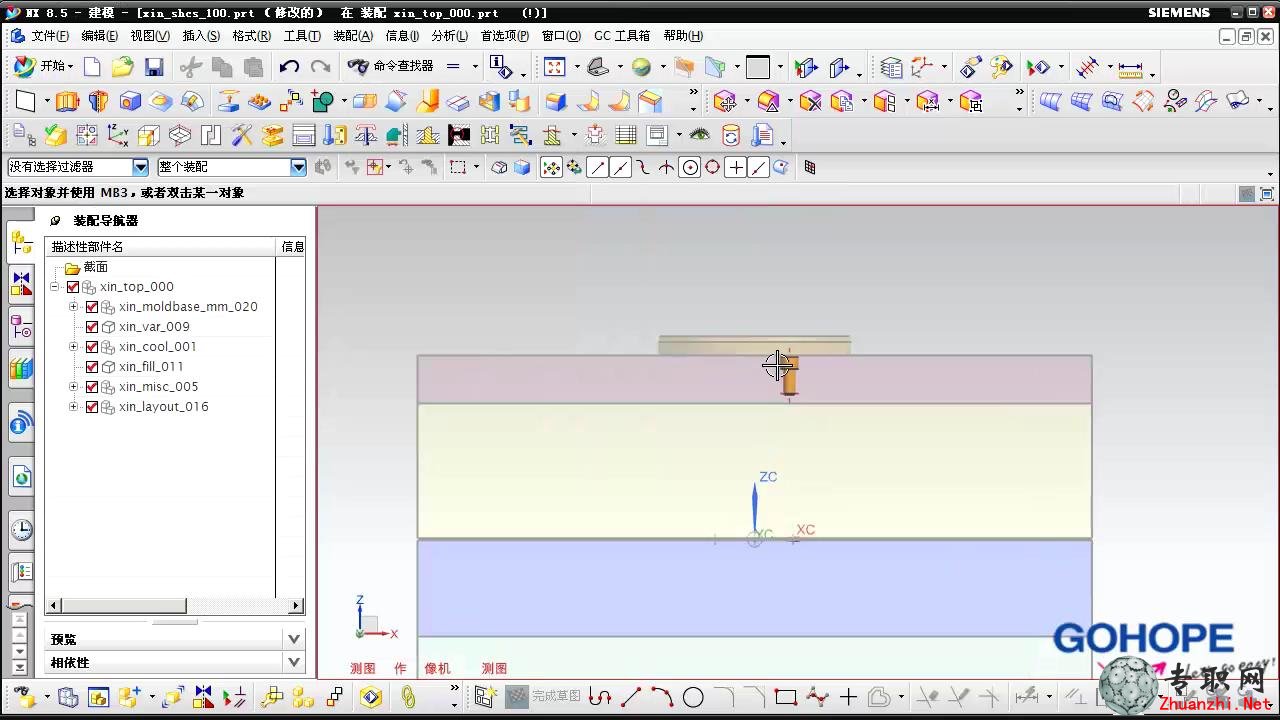
Task: Open a file with the folder icon
Action: click(x=122, y=67)
